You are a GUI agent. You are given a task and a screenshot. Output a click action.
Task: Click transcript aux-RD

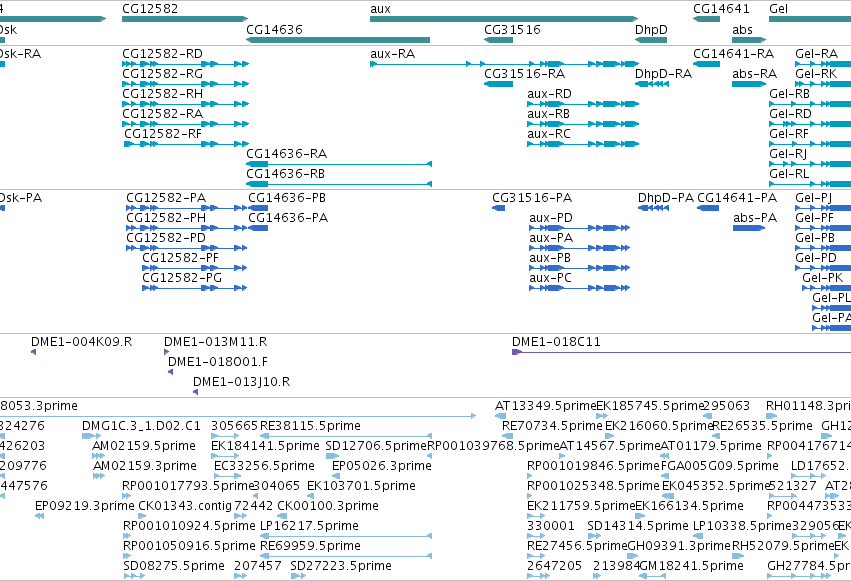point(583,104)
